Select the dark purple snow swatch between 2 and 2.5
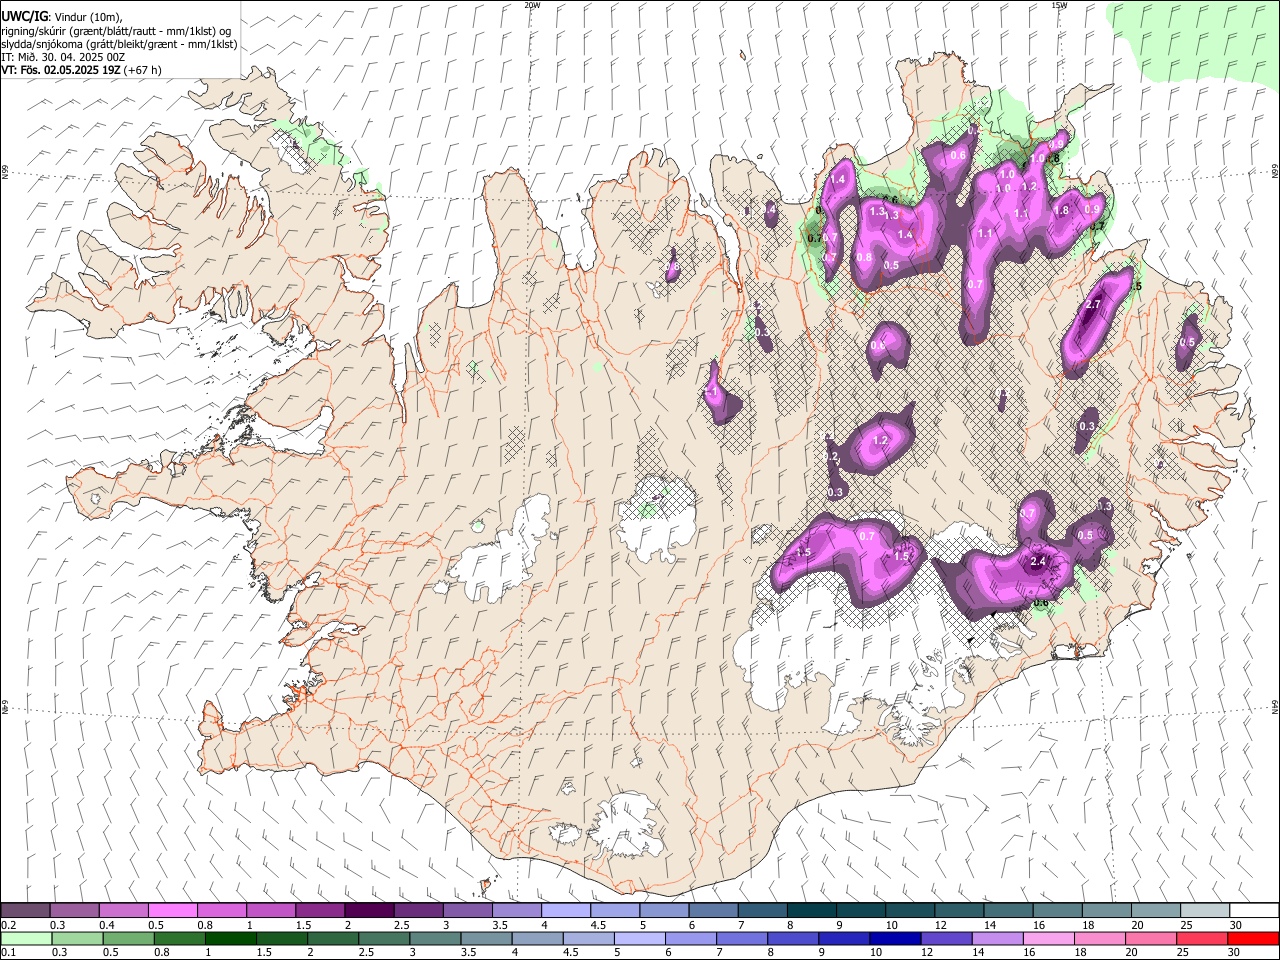Screen dimensions: 1280x960 (x=369, y=911)
